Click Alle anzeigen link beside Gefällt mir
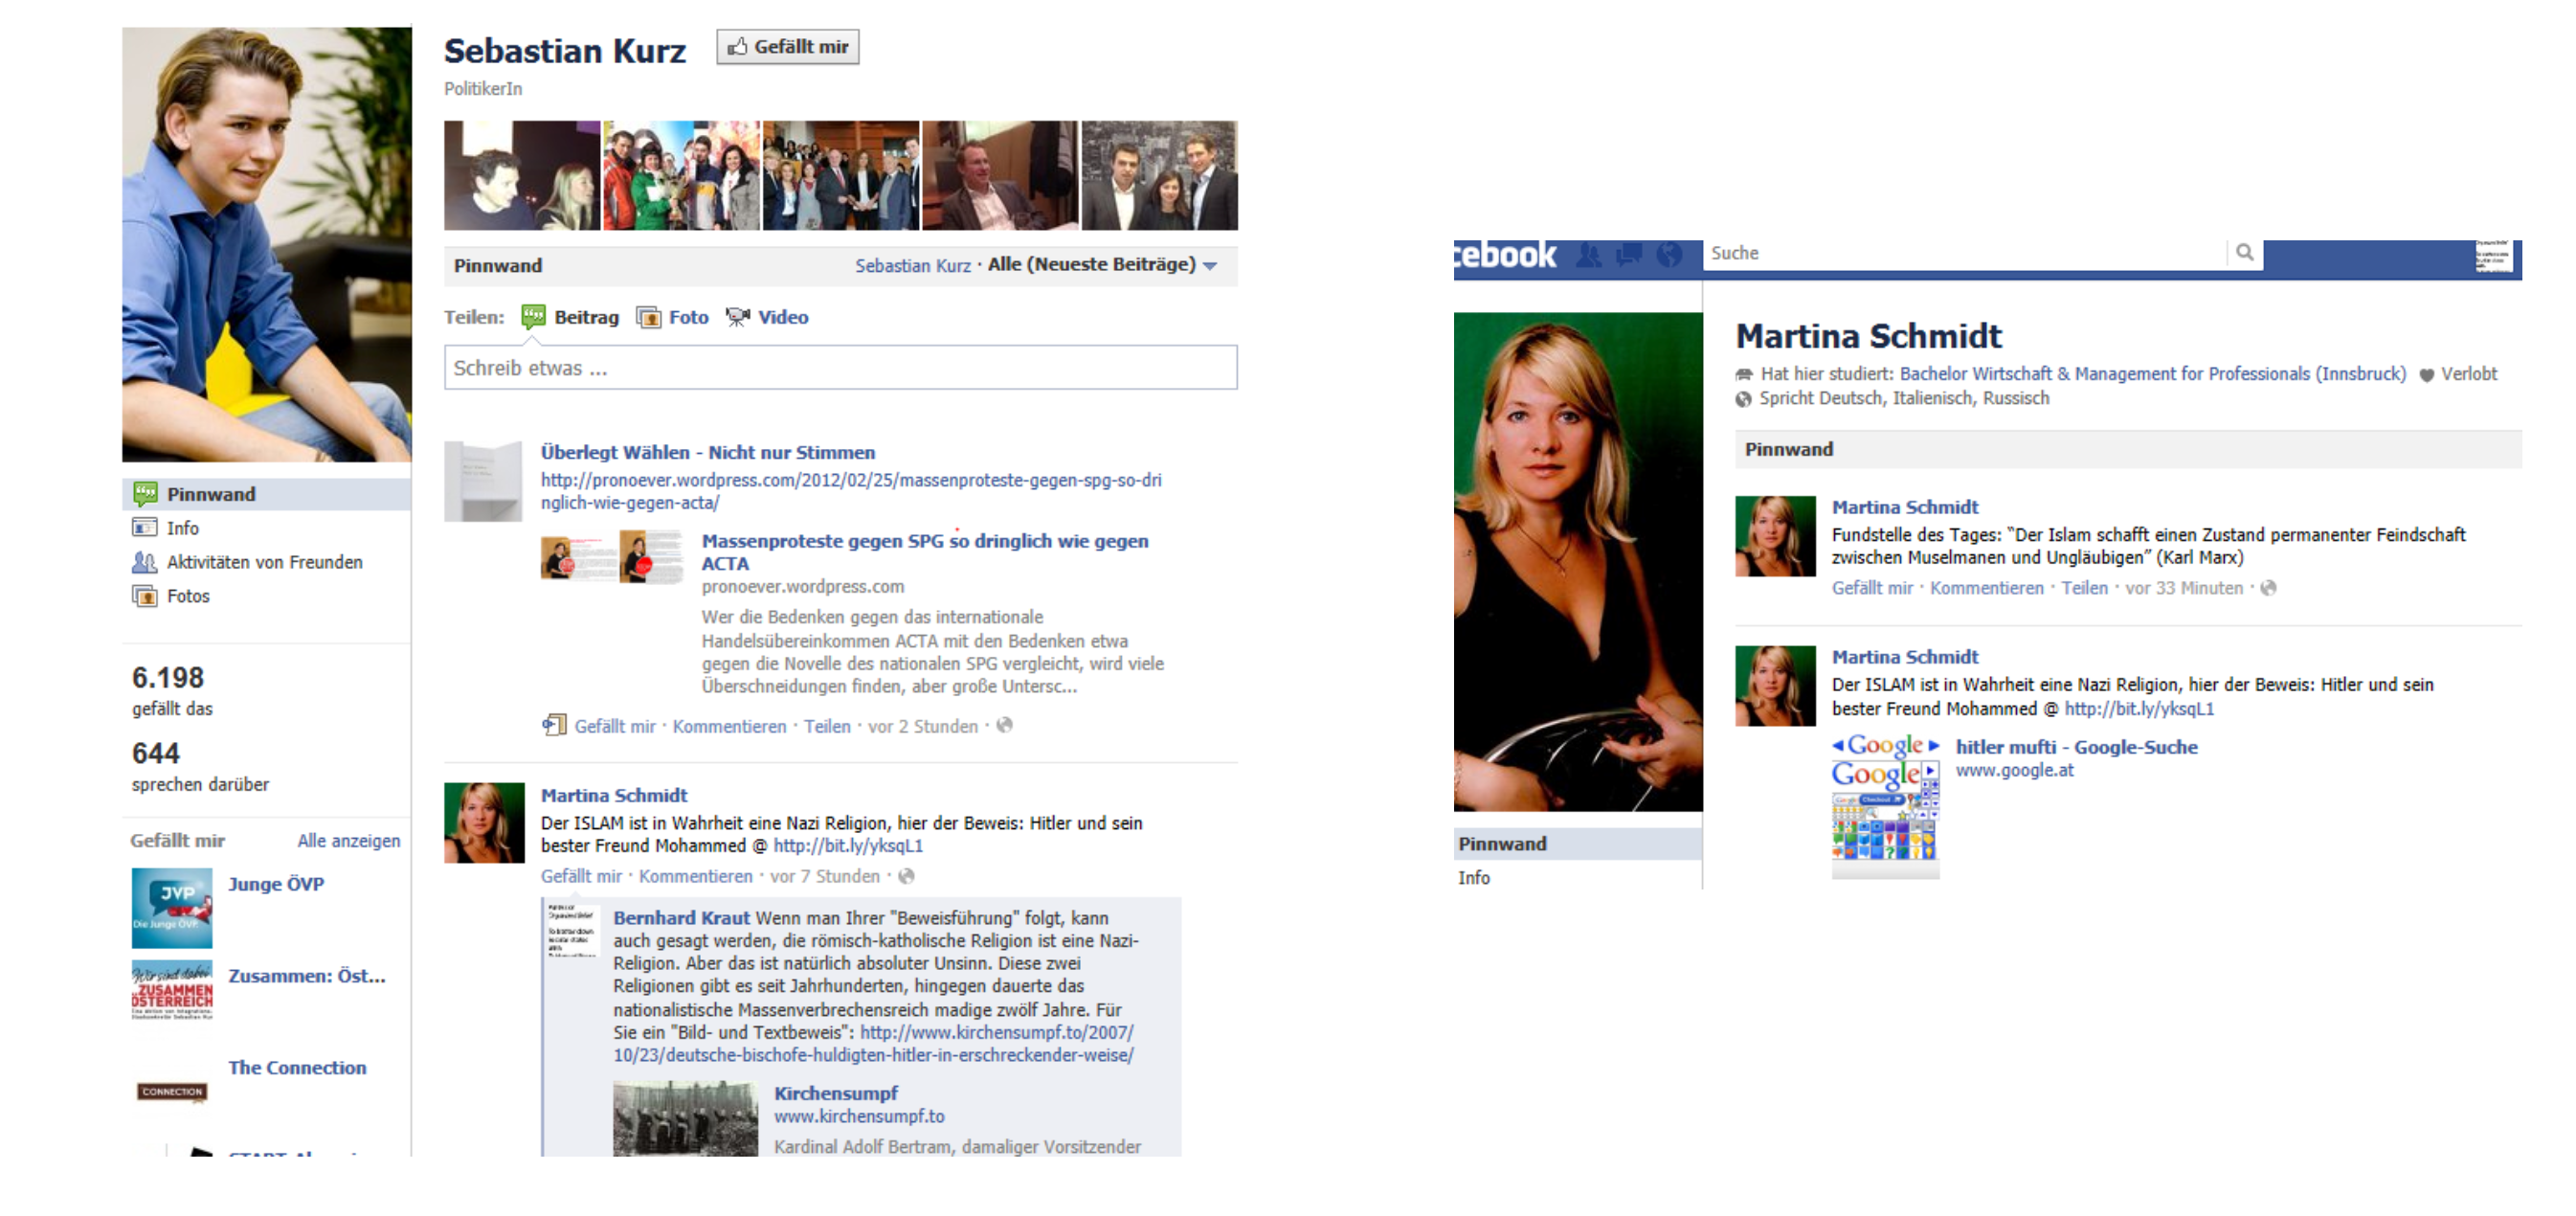 pos(348,841)
